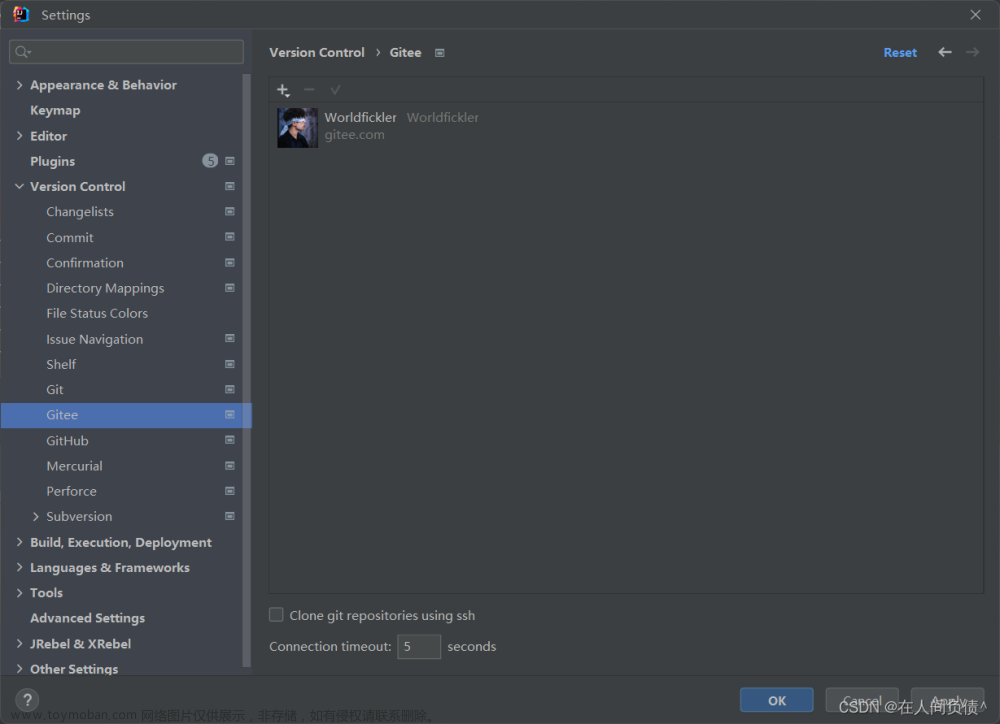Expand the Subversion node
This screenshot has width=1000, height=724.
(36, 516)
